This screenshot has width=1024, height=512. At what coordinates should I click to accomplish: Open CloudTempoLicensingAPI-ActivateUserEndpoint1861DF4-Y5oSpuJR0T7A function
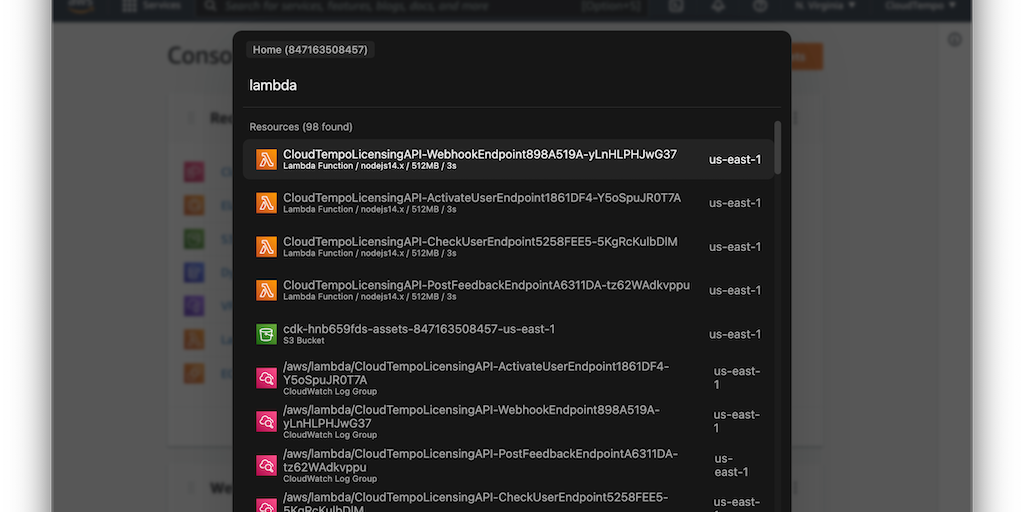click(x=482, y=198)
